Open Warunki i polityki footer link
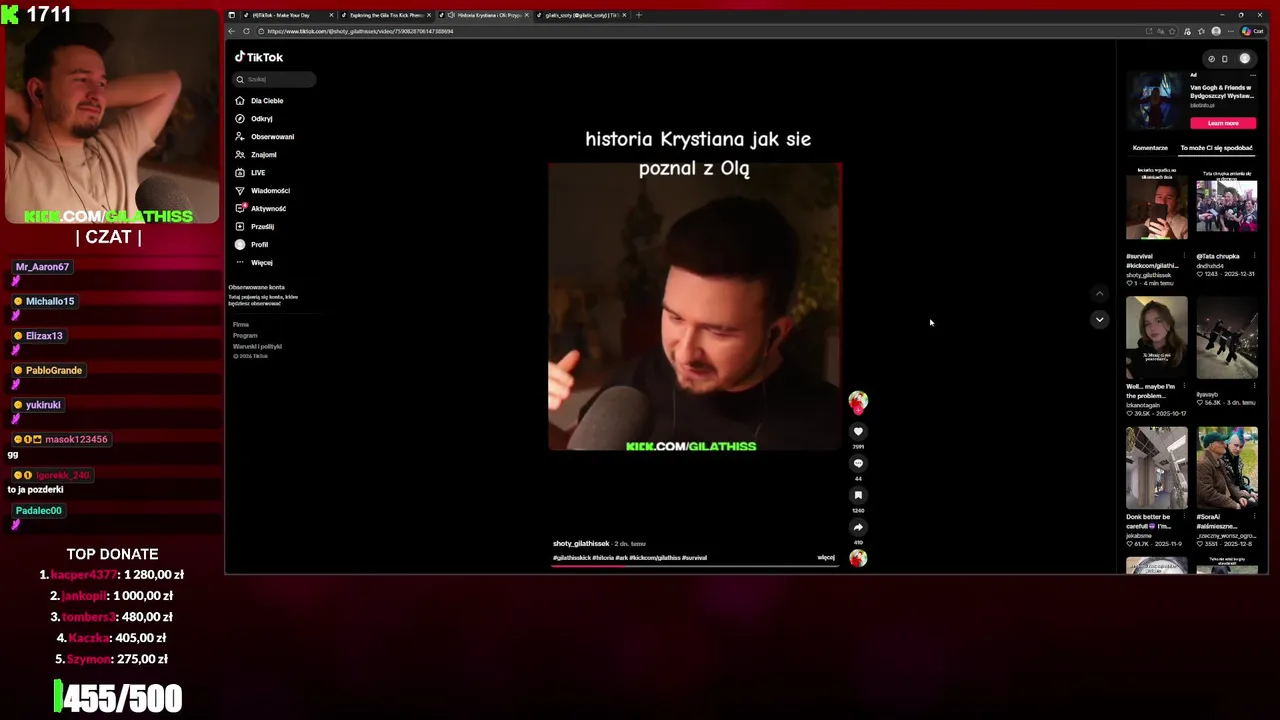1280x720 pixels. [257, 347]
